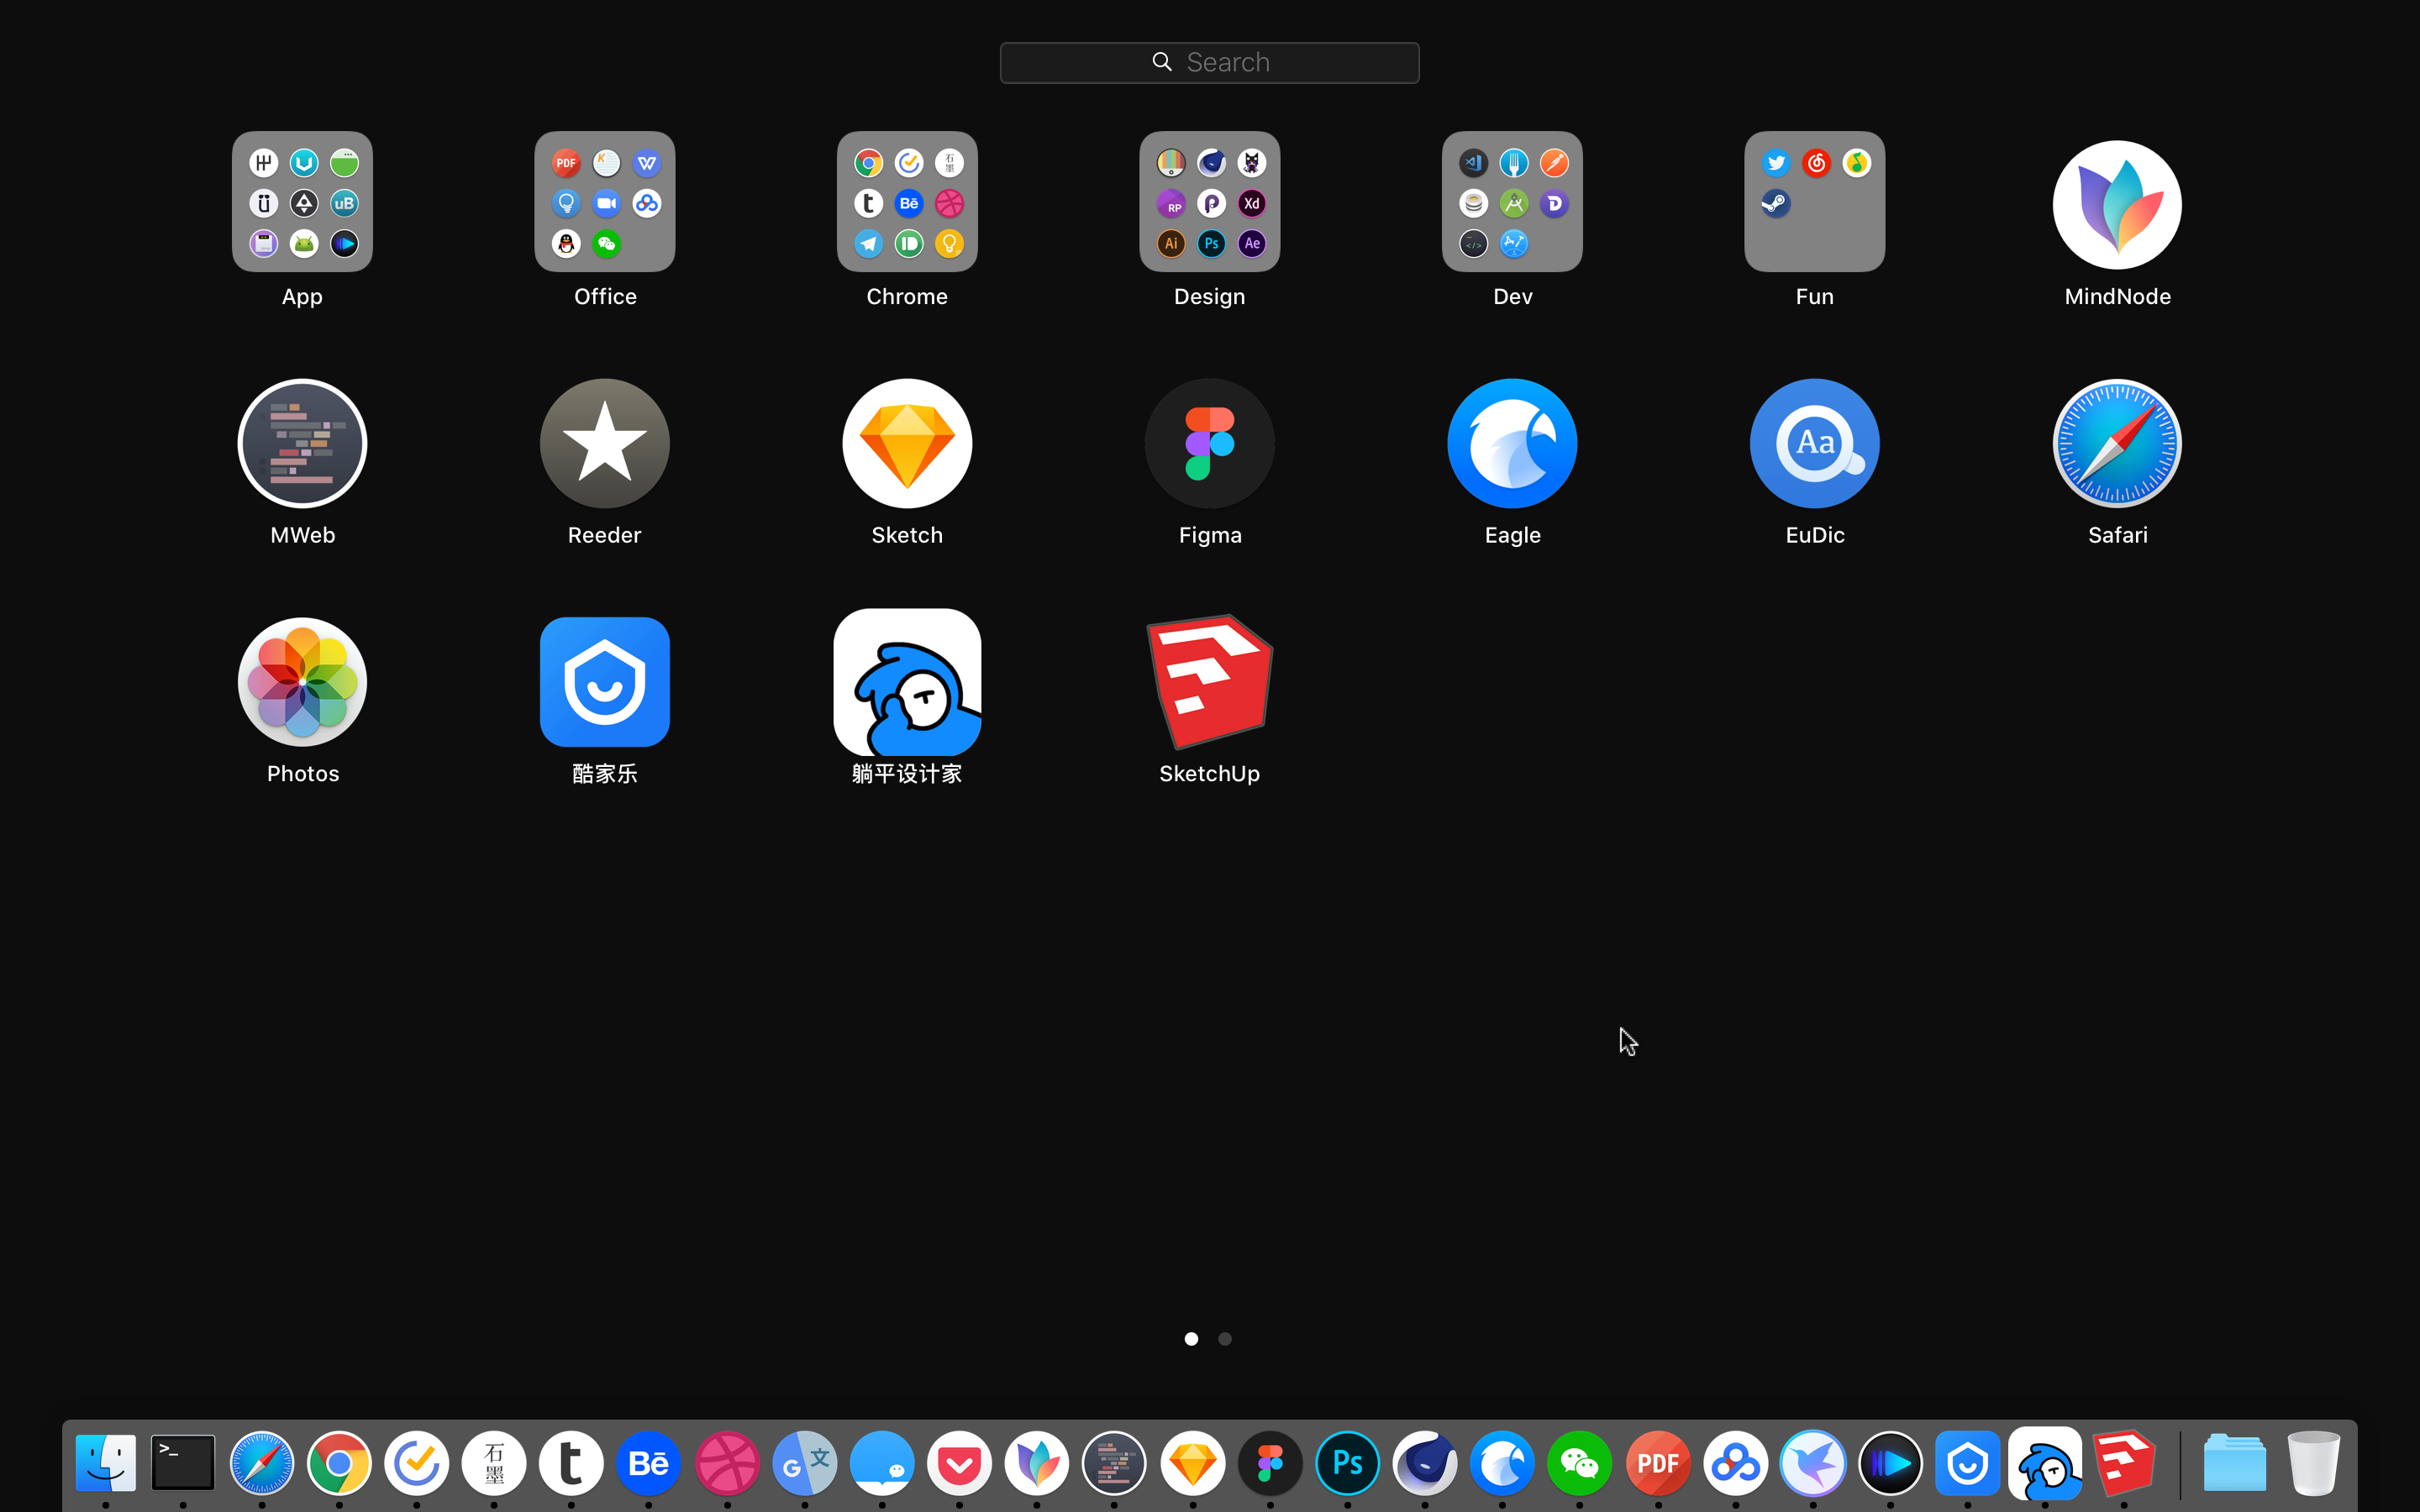Open the EuDic dictionary app

click(1814, 443)
